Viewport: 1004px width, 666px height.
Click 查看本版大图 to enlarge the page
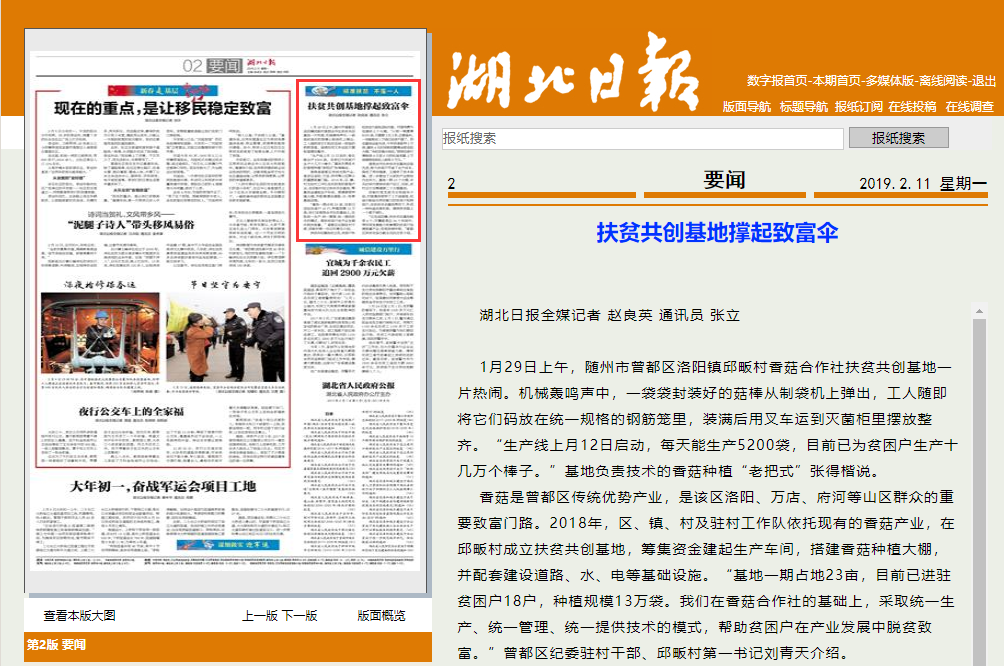pos(79,616)
